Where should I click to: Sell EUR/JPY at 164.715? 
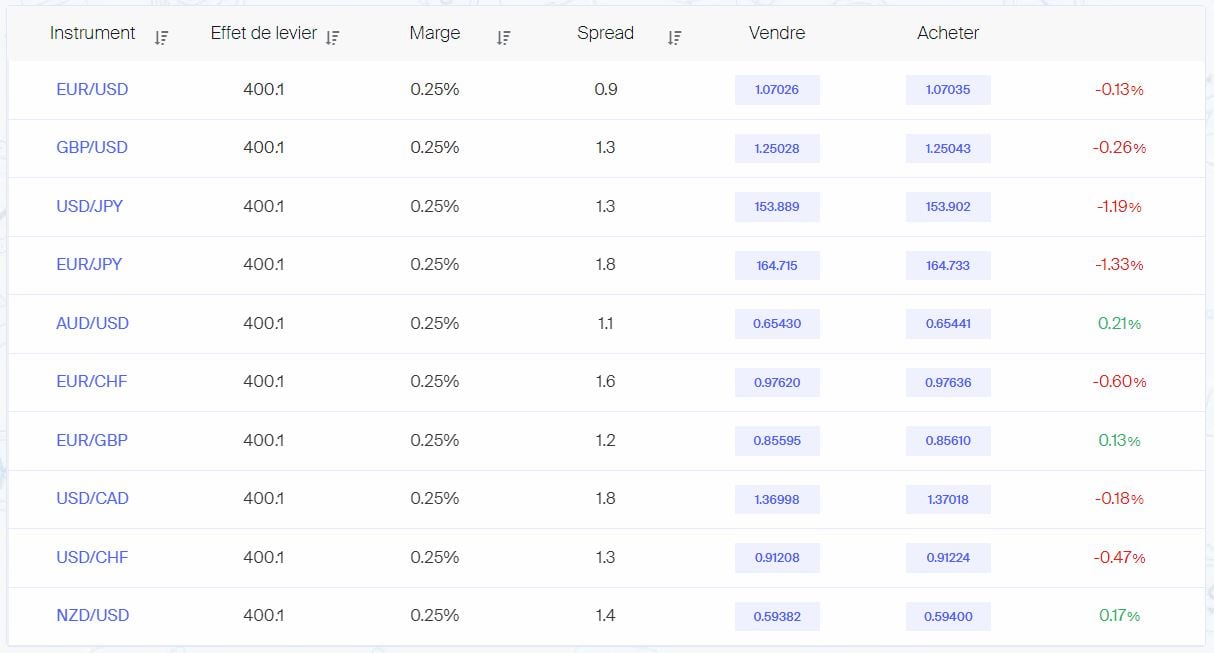(777, 265)
